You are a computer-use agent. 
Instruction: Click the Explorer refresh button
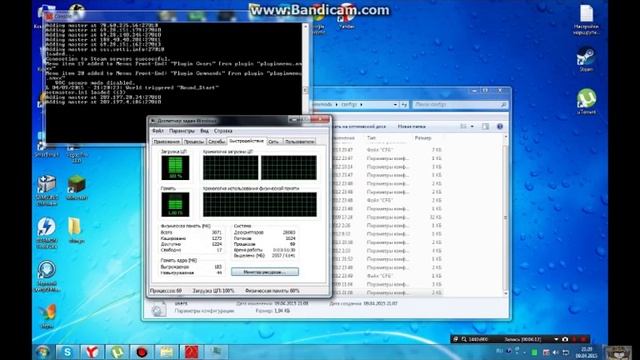tap(404, 104)
